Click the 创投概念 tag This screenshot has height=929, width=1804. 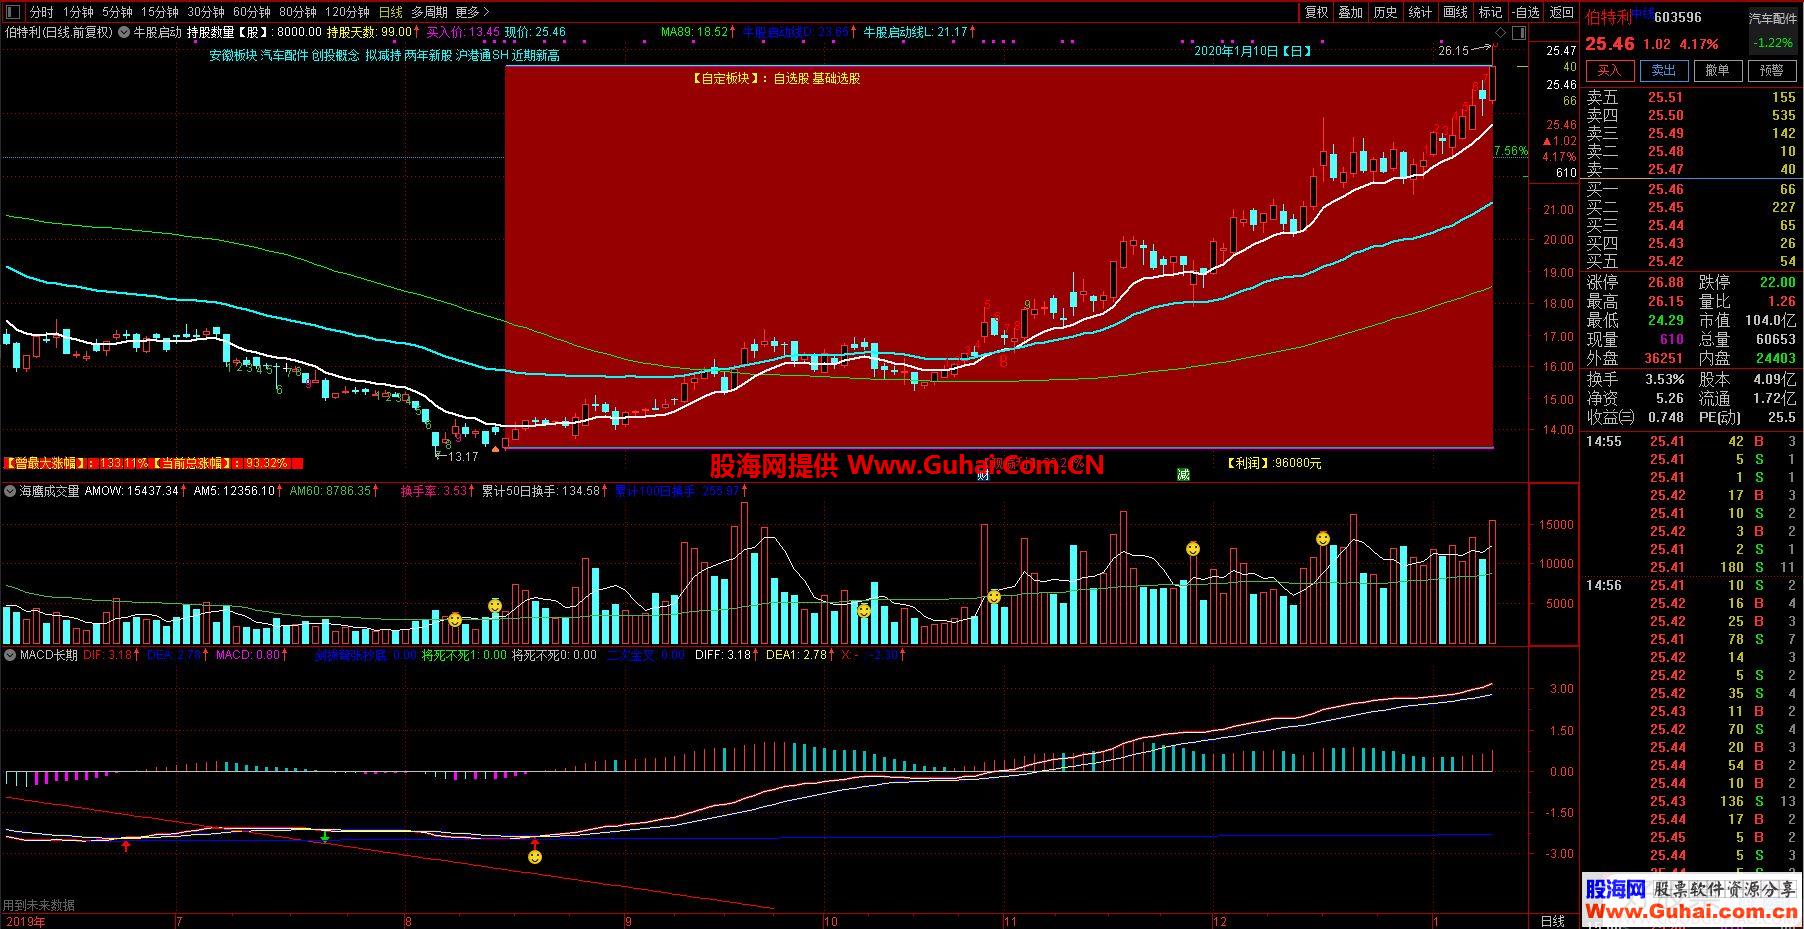pos(335,55)
